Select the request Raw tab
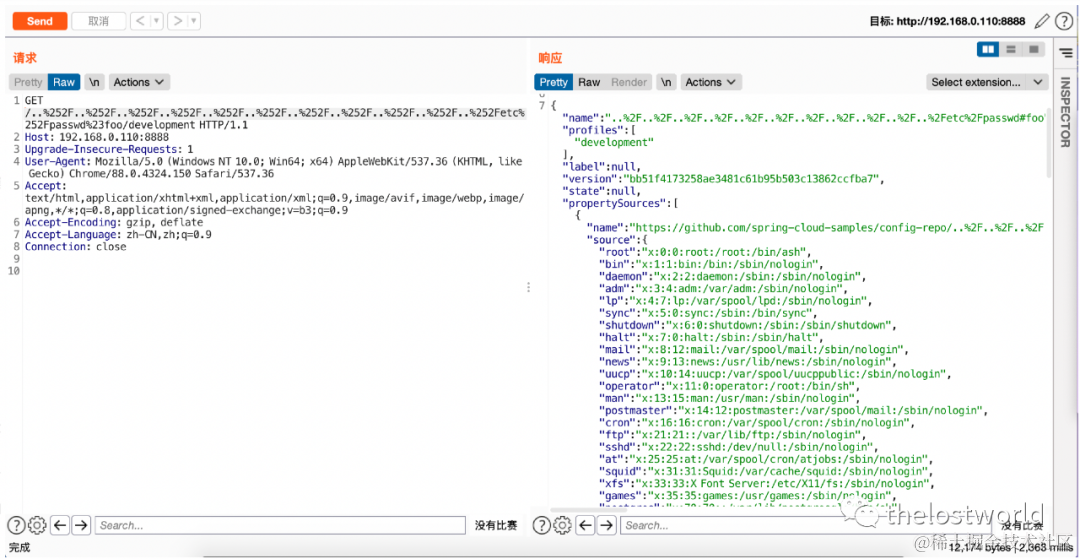 tap(64, 82)
